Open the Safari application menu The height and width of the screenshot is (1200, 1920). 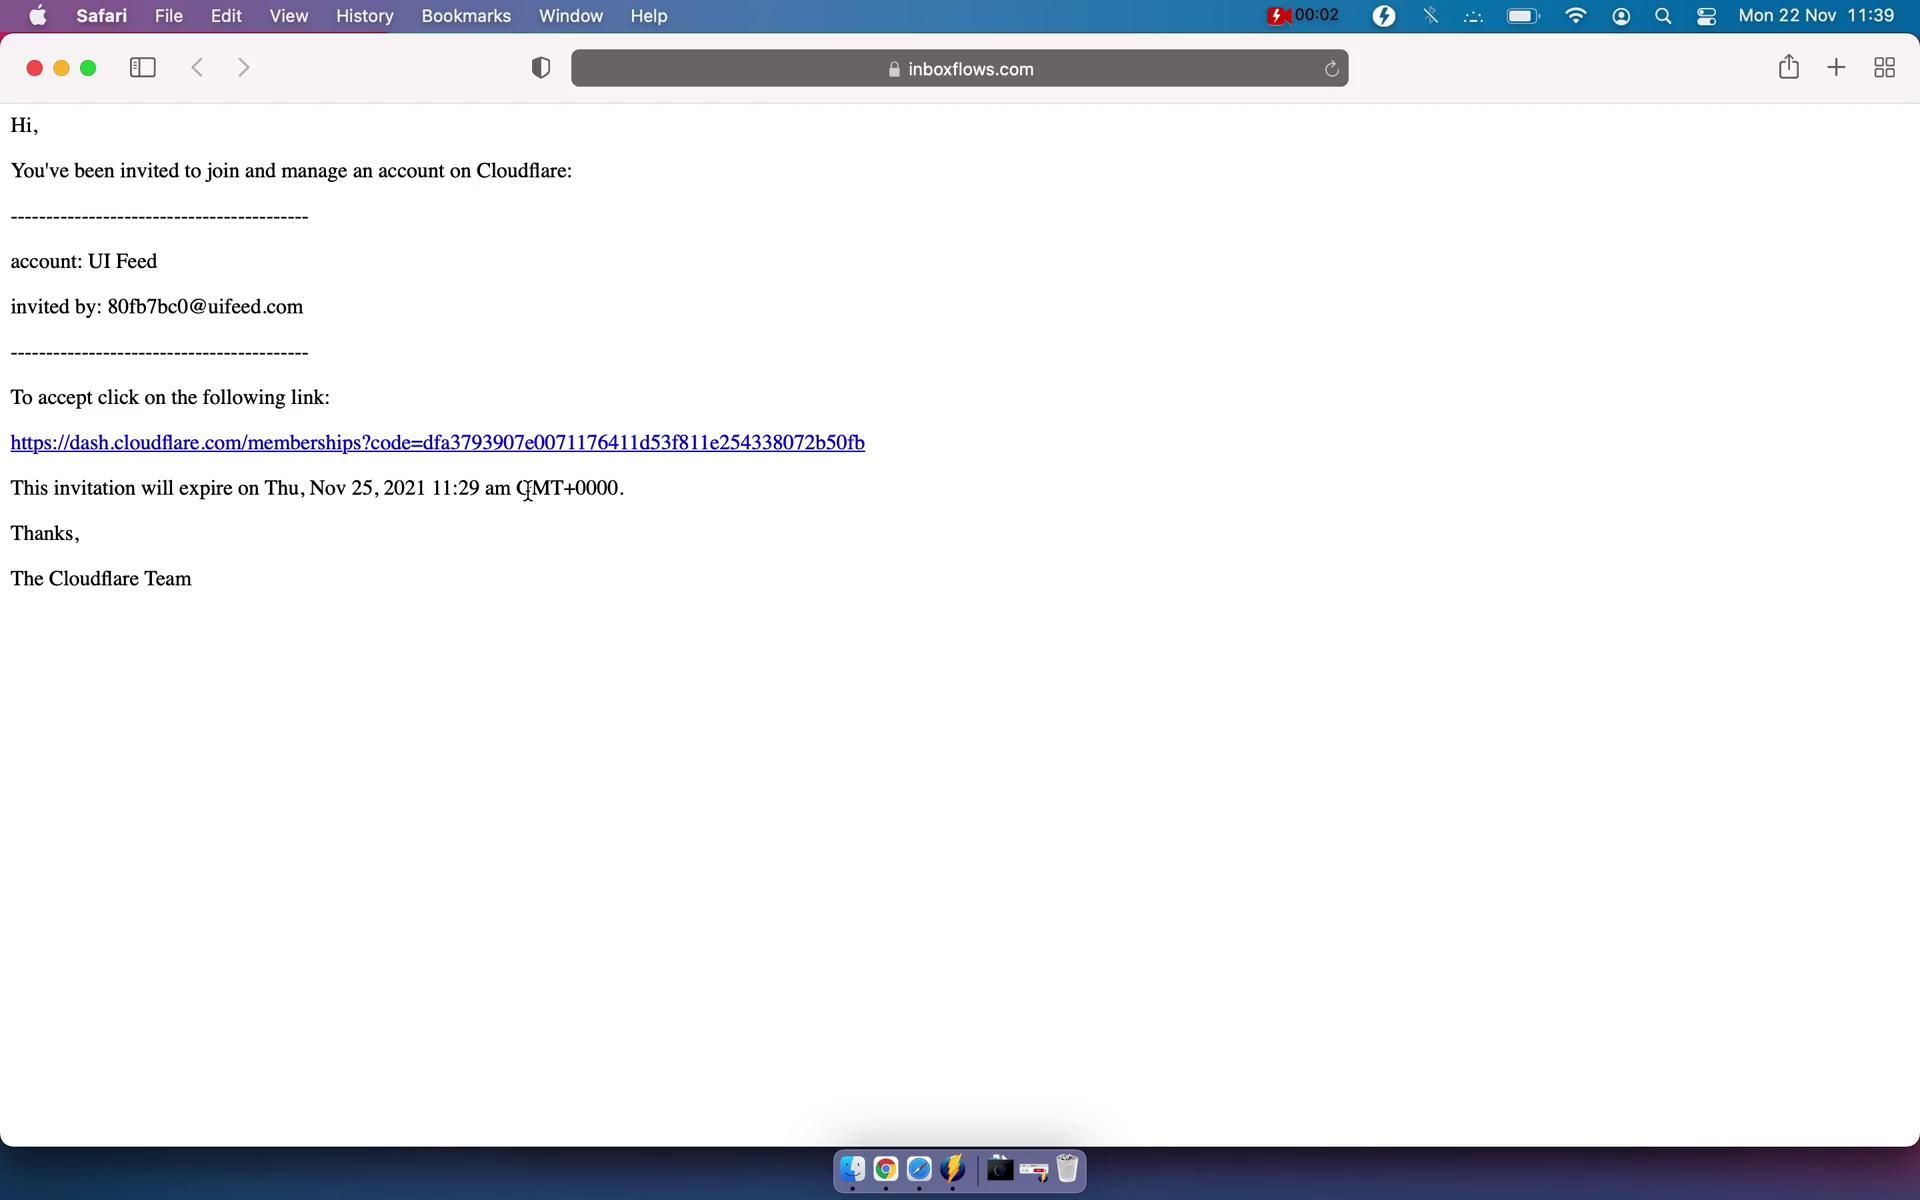click(101, 16)
